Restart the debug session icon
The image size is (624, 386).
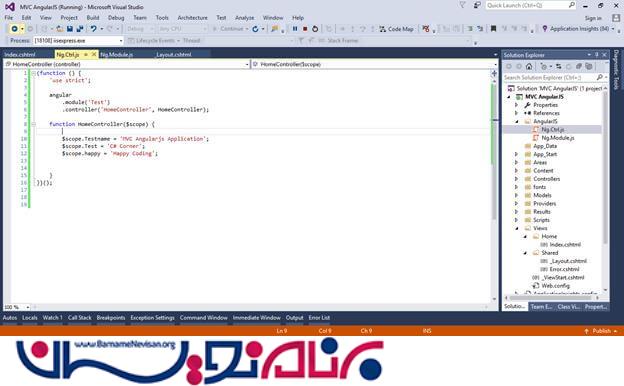click(x=315, y=29)
